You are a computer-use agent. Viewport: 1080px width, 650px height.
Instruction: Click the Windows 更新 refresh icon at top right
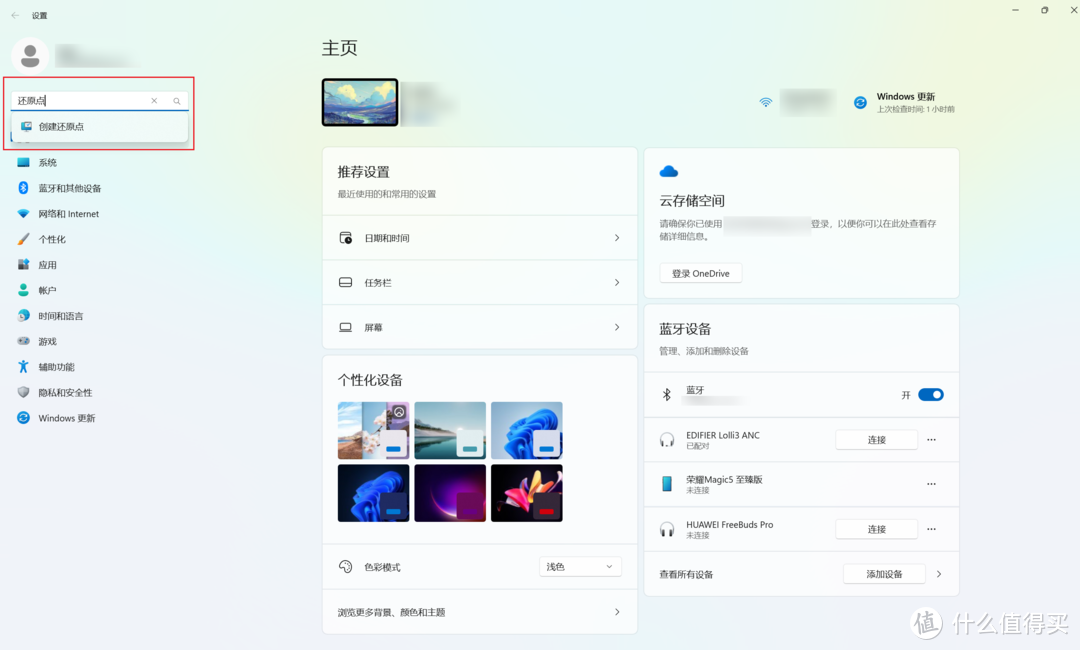[860, 103]
